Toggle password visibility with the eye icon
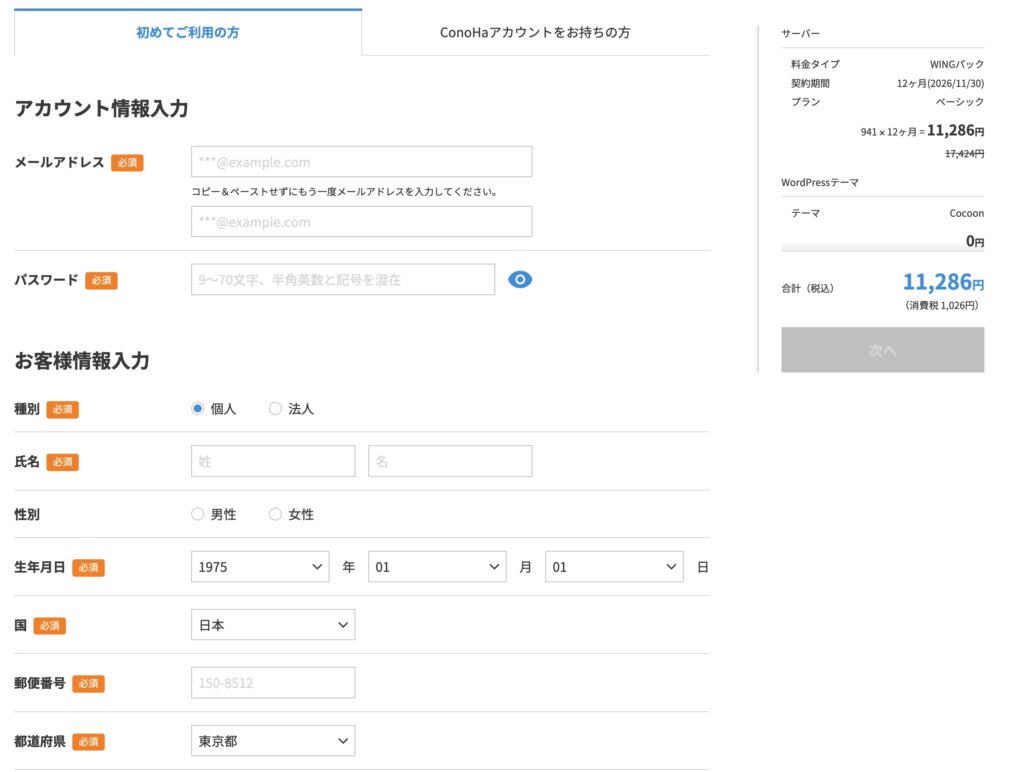The width and height of the screenshot is (1024, 772). pos(520,279)
